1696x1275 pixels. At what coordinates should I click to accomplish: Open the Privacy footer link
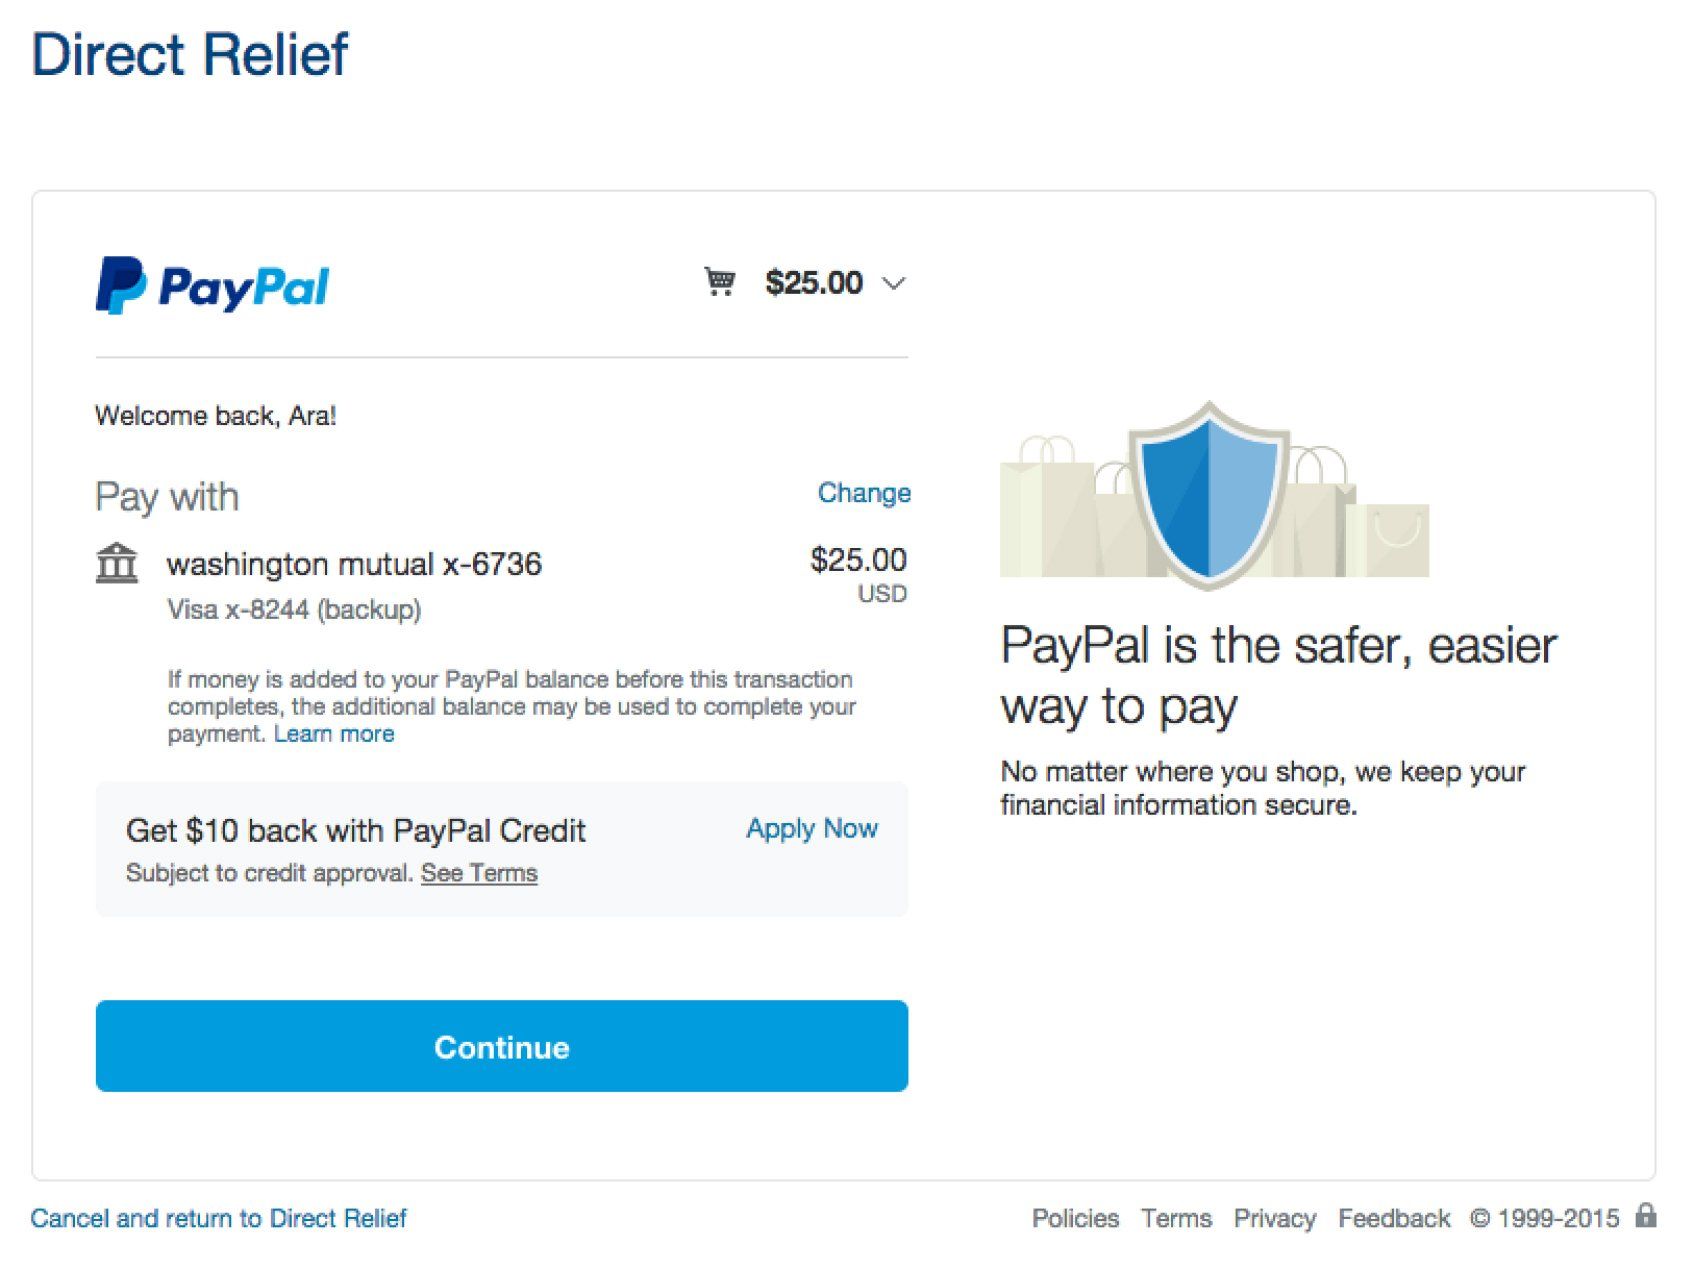point(1274,1218)
